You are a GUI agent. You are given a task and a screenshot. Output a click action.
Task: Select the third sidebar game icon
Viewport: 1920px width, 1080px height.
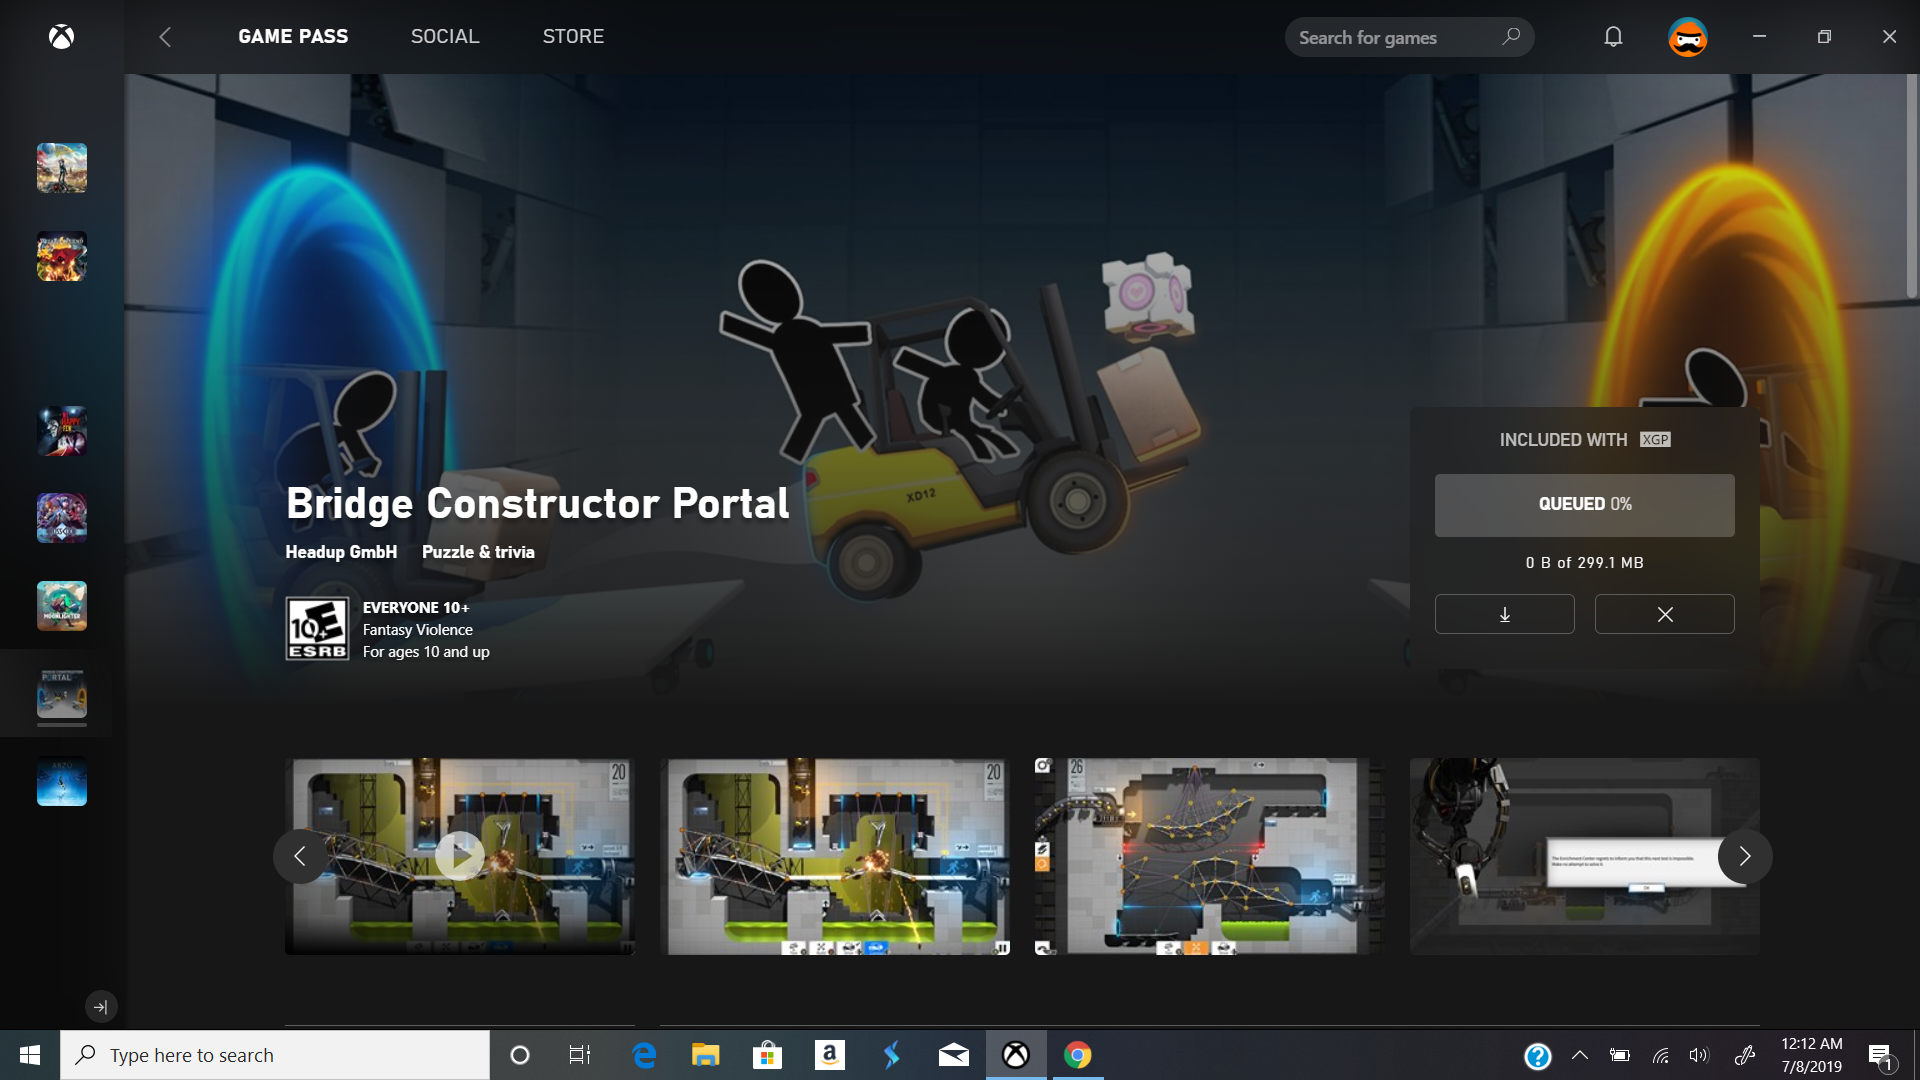click(62, 431)
